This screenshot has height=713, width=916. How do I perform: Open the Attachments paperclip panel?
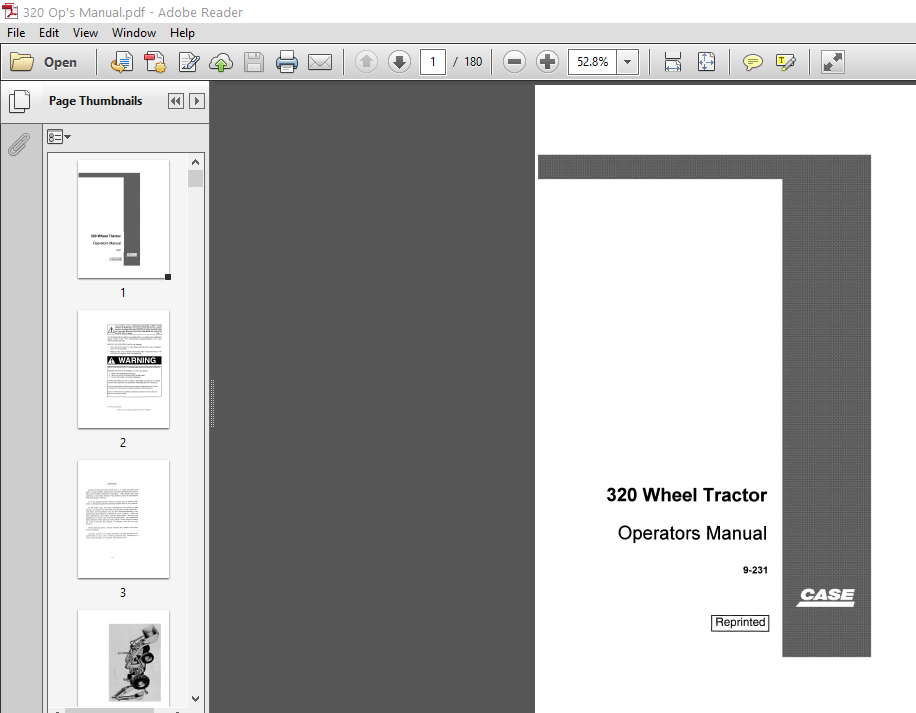[x=19, y=145]
